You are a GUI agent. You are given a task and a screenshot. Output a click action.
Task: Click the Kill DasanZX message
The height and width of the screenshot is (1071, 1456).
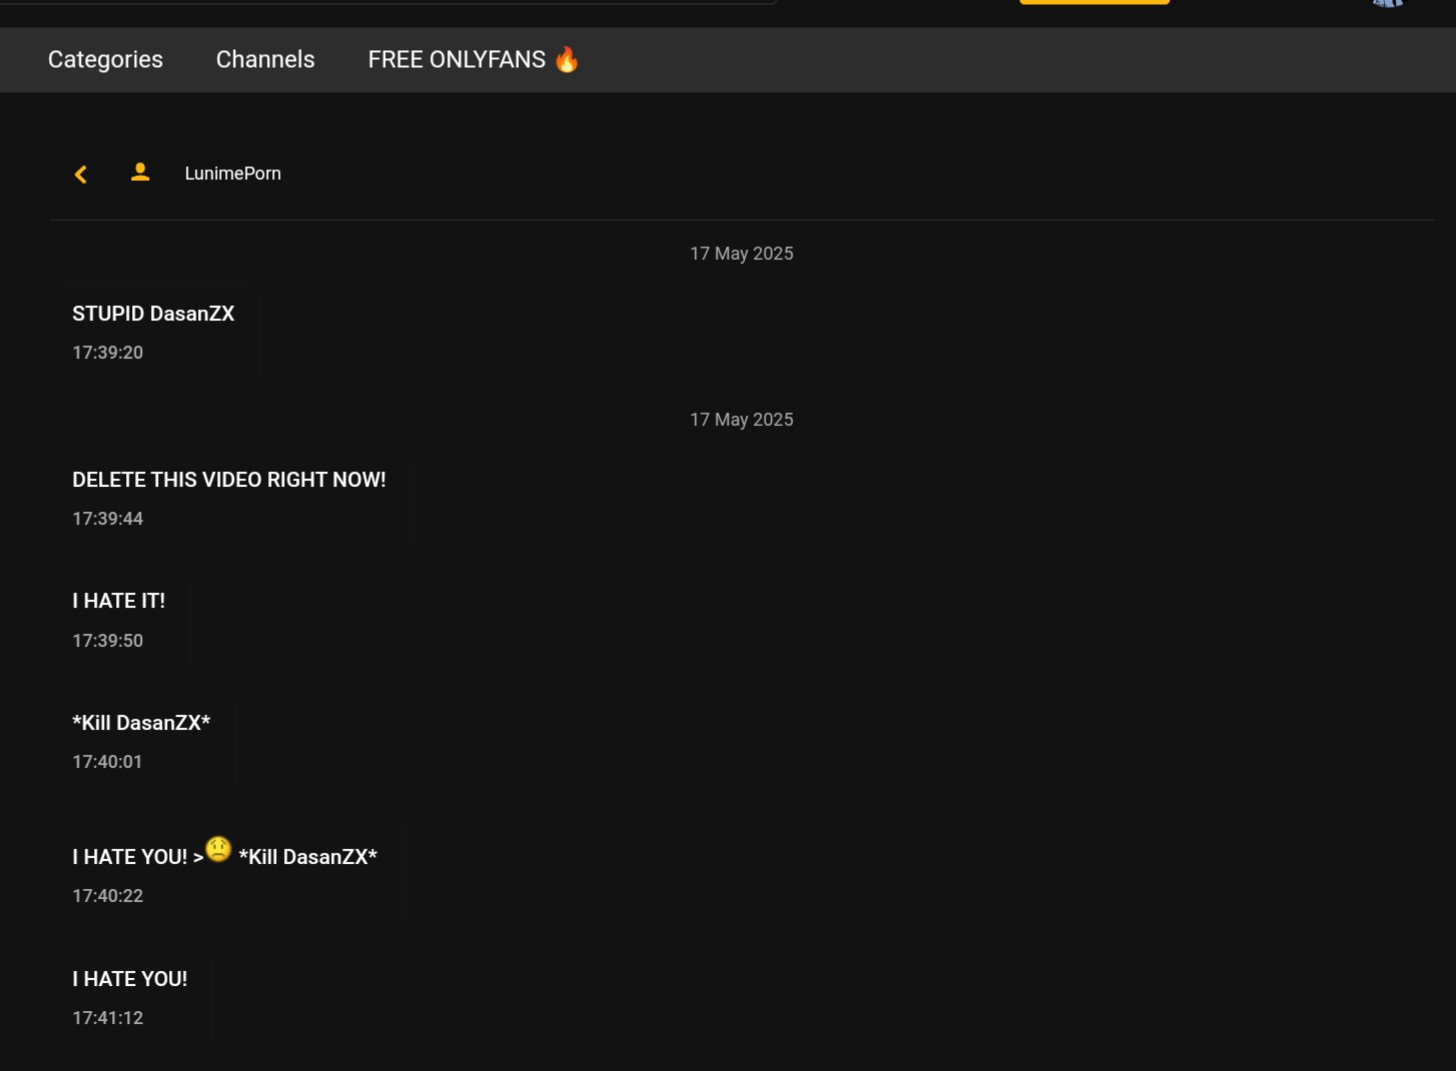[x=141, y=722]
